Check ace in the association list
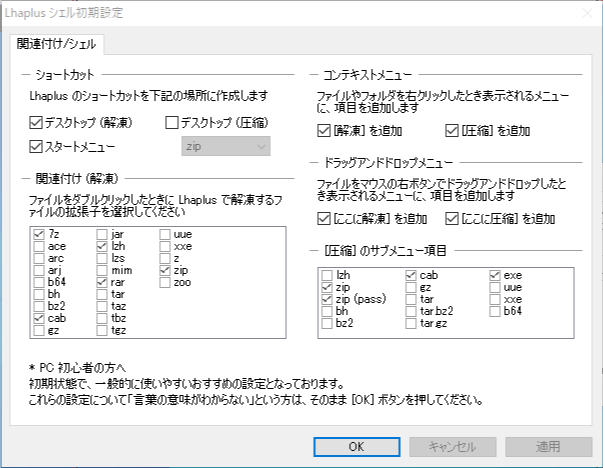The width and height of the screenshot is (603, 468). click(x=39, y=246)
